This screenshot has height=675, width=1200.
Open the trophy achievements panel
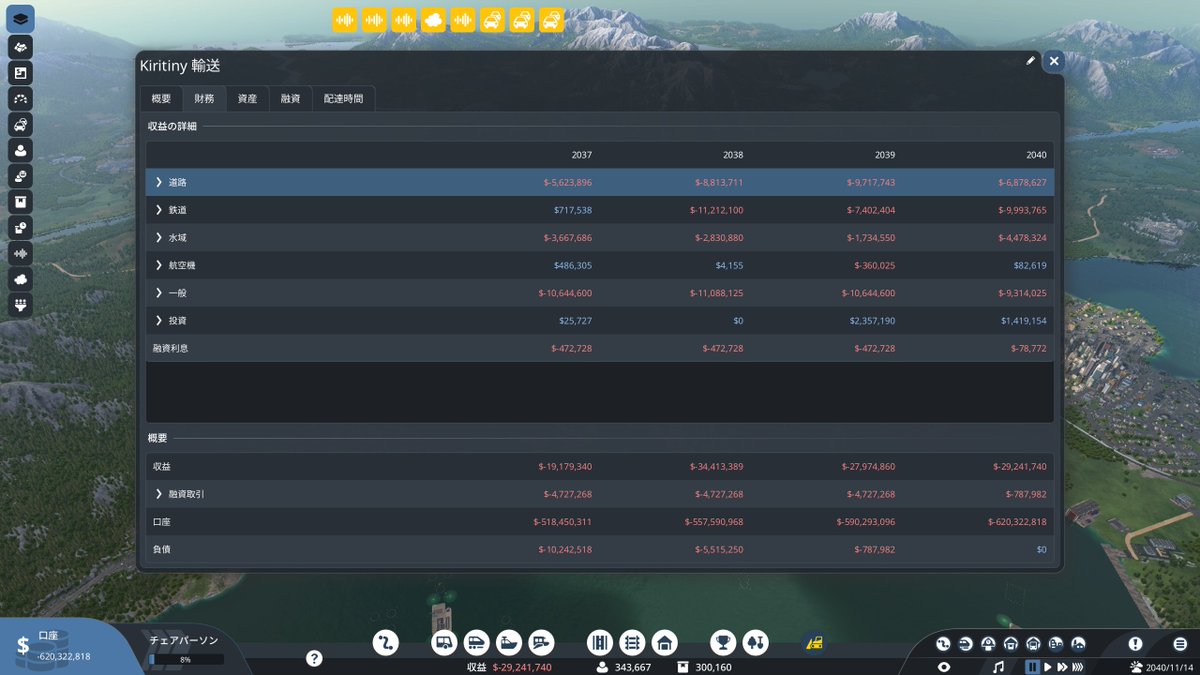723,642
